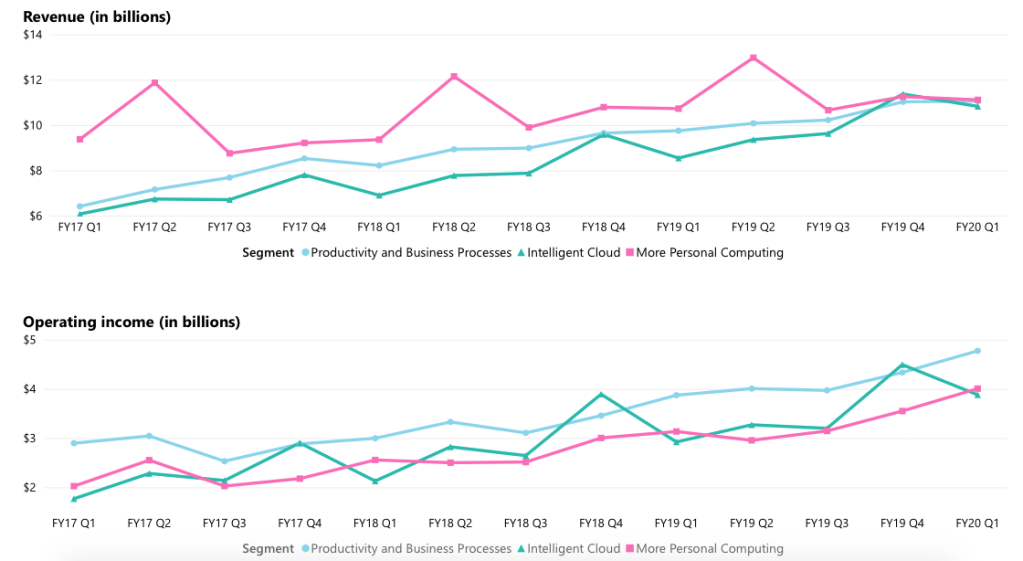The height and width of the screenshot is (561, 1023).
Task: Click the Revenue (in billions) chart title
Action: point(97,17)
